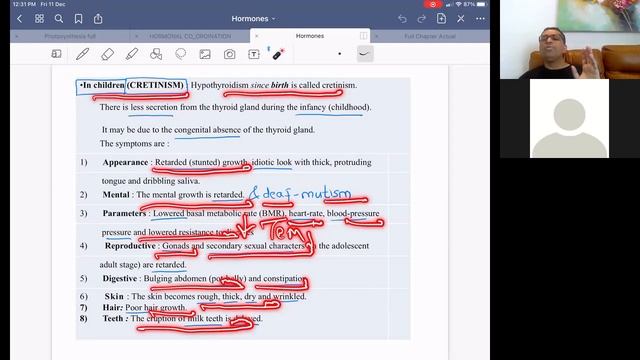The image size is (640, 360).
Task: Select the Image insert tool
Action: (x=205, y=54)
